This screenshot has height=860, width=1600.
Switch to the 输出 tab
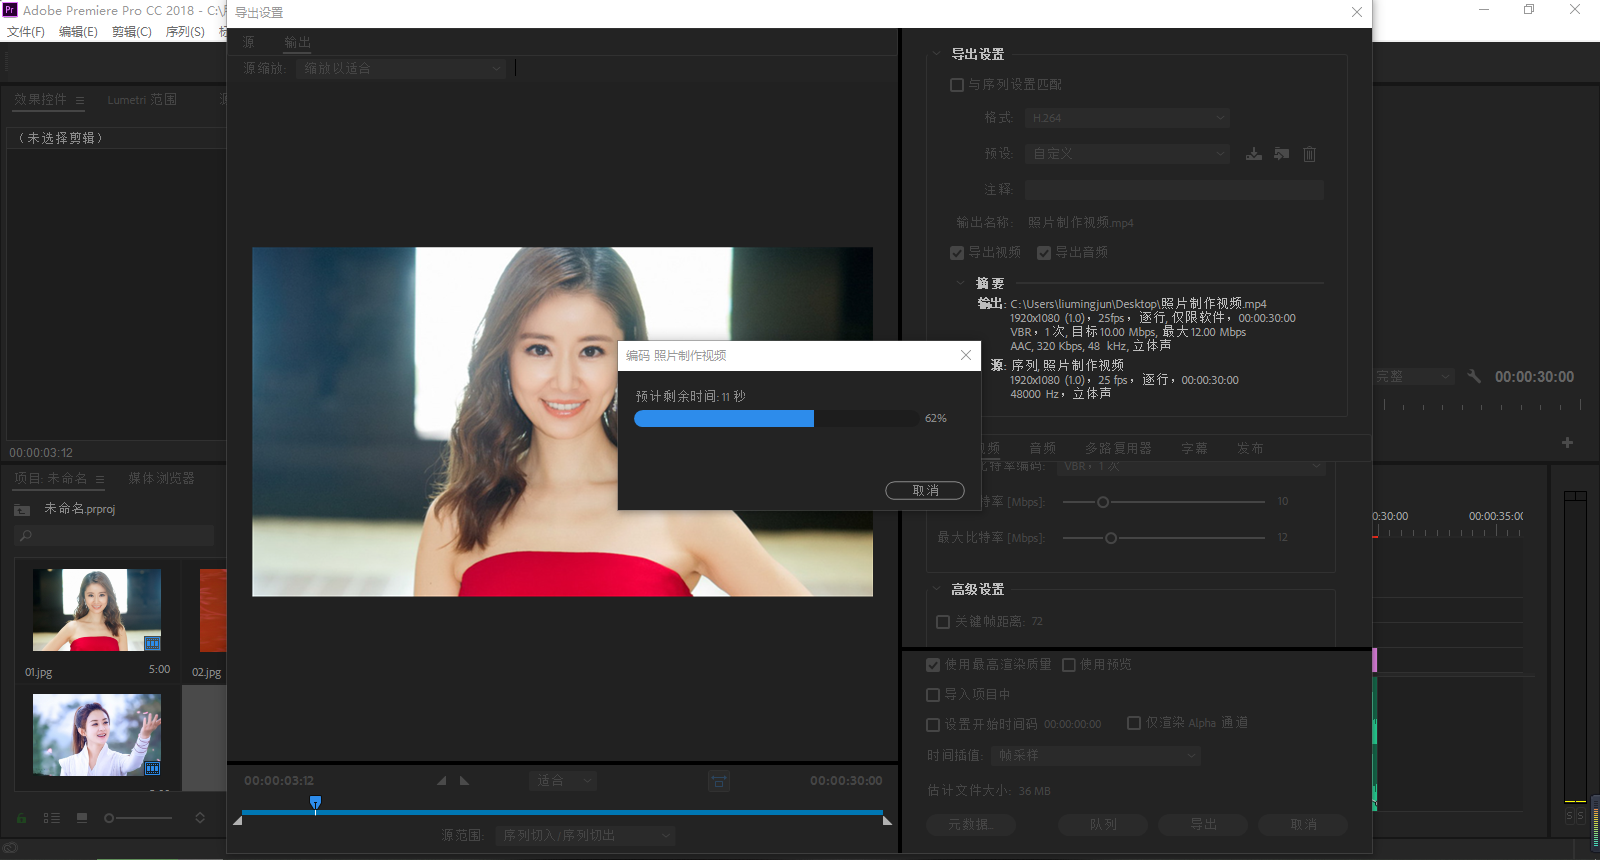(x=297, y=42)
